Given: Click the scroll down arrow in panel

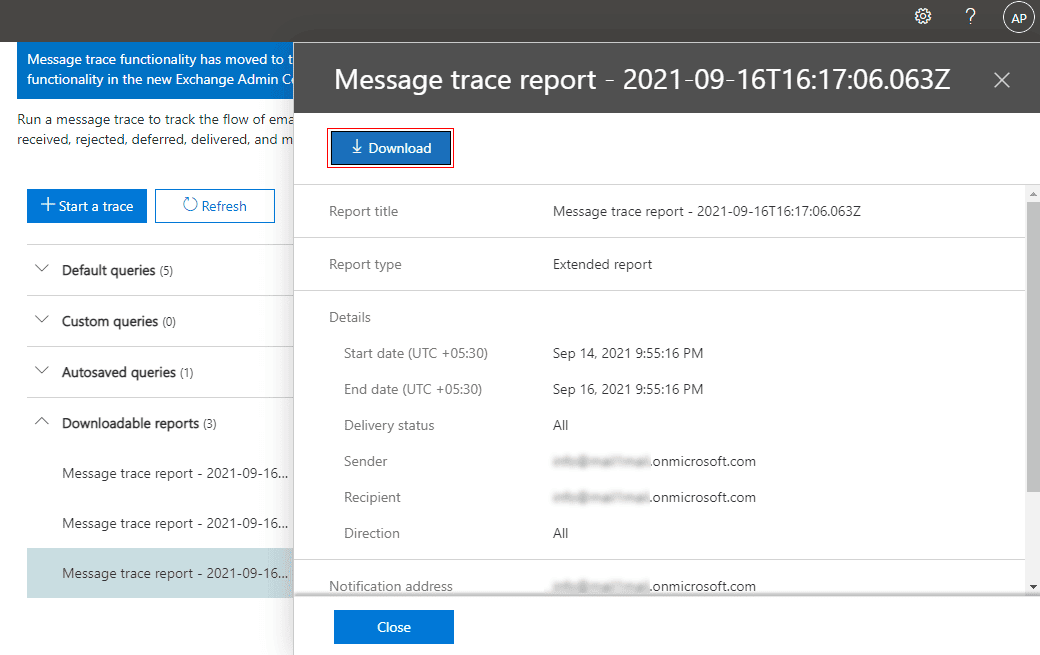Looking at the screenshot, I should coord(1032,587).
